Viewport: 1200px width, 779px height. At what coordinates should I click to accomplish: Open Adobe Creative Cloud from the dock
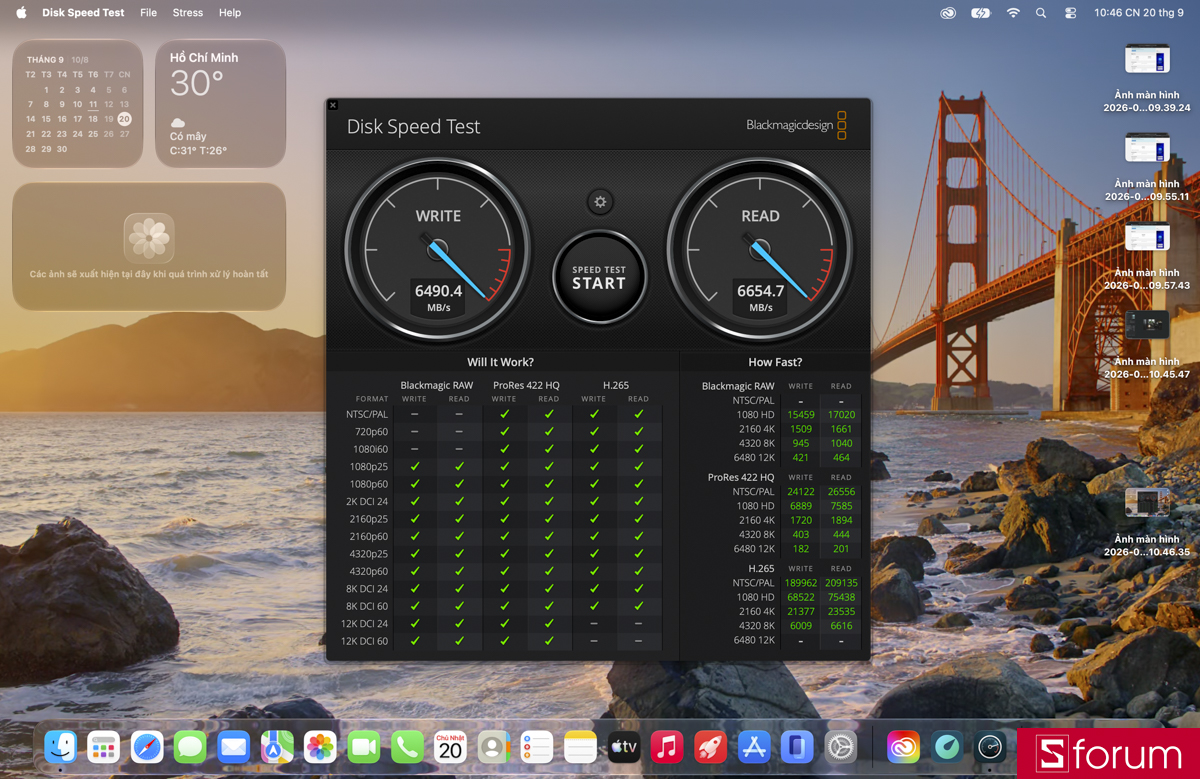(903, 747)
